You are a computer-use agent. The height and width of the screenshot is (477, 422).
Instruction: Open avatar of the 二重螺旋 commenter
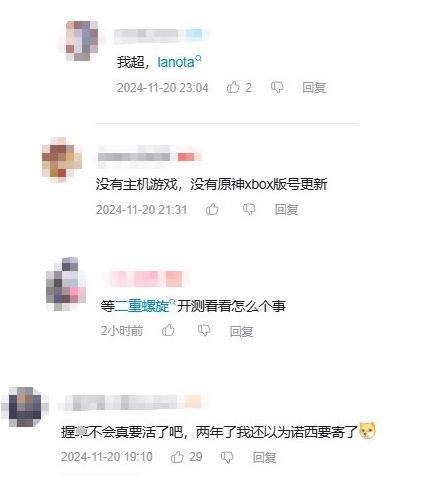coord(66,284)
